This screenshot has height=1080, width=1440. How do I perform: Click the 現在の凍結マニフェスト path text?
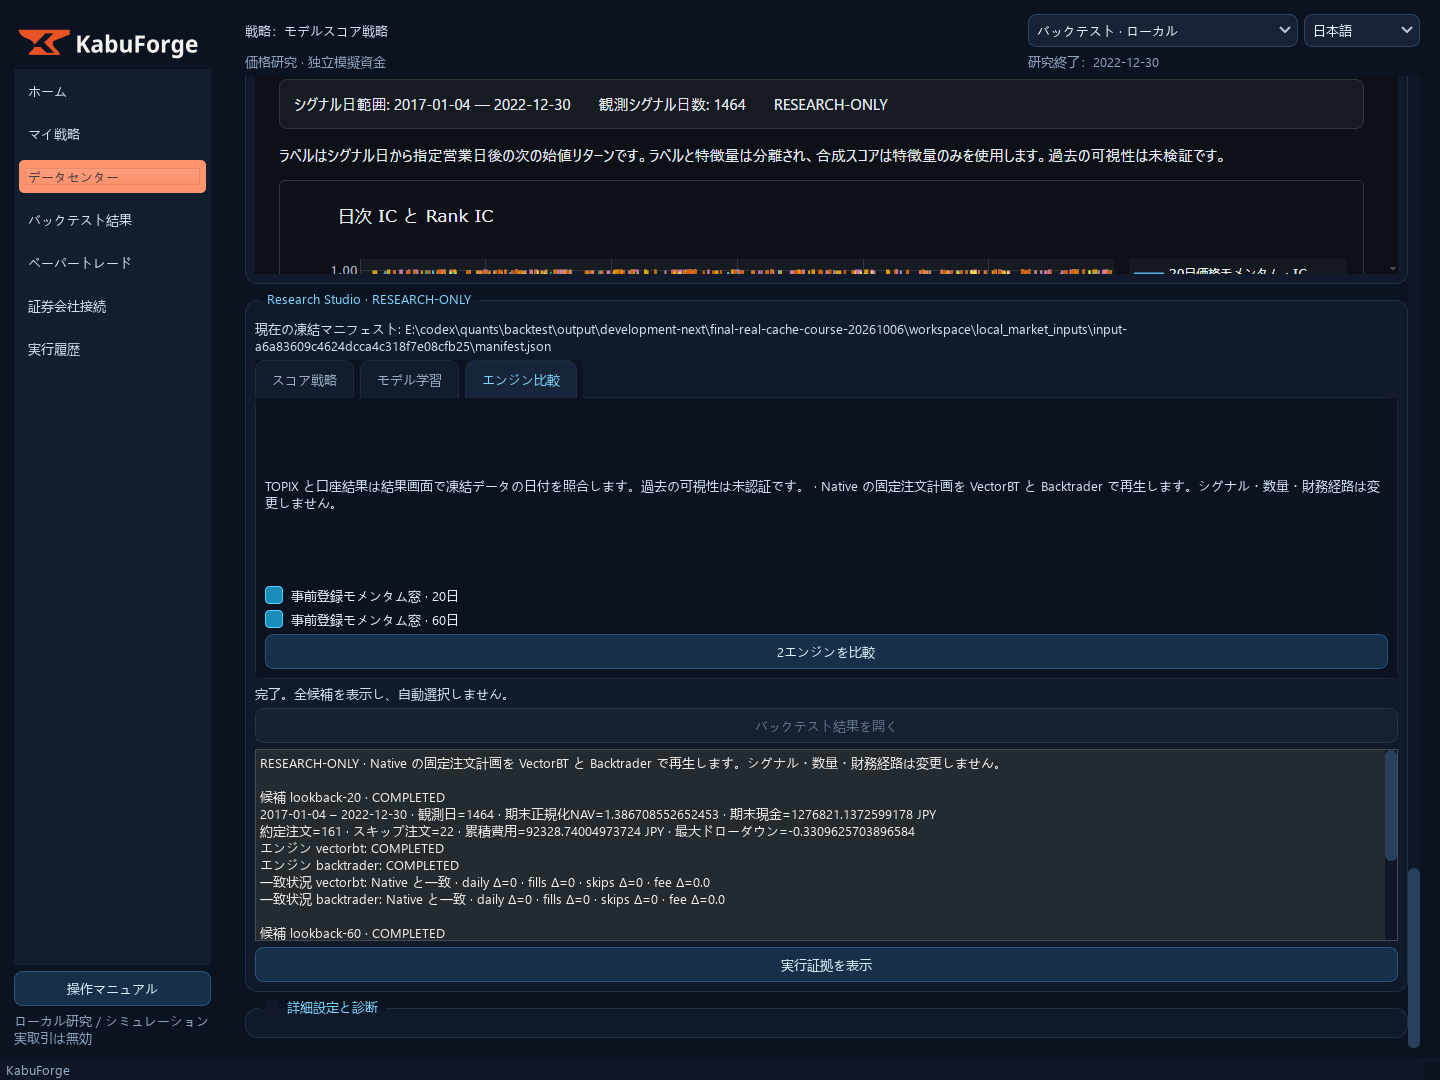point(691,338)
